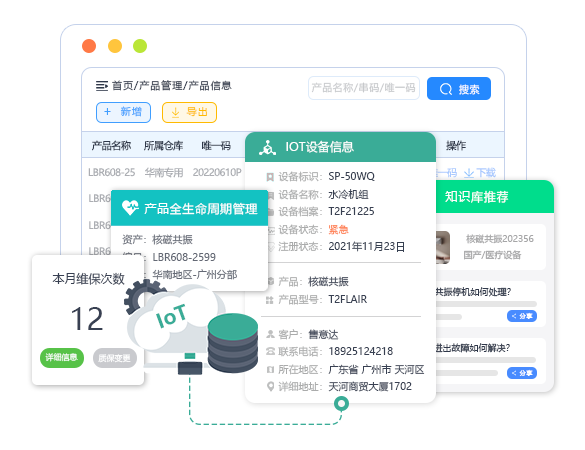Click device archive value T2F21225
The width and height of the screenshot is (585, 450).
pos(351,211)
